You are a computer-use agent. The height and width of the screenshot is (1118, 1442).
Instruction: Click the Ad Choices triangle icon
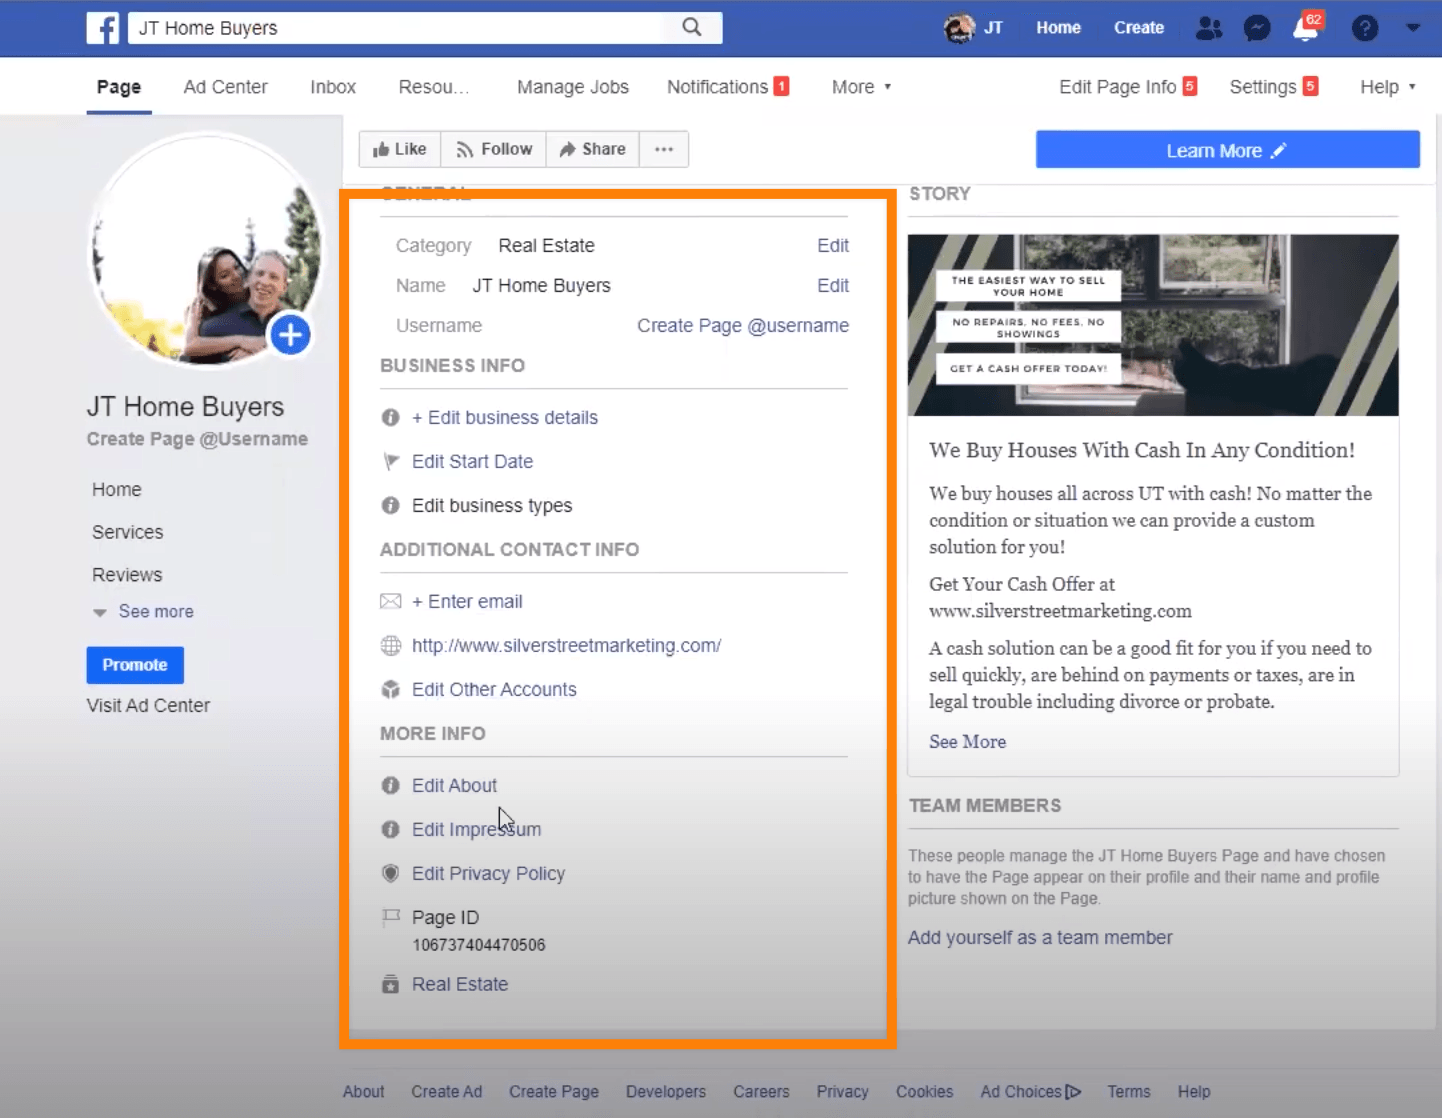(1074, 1092)
